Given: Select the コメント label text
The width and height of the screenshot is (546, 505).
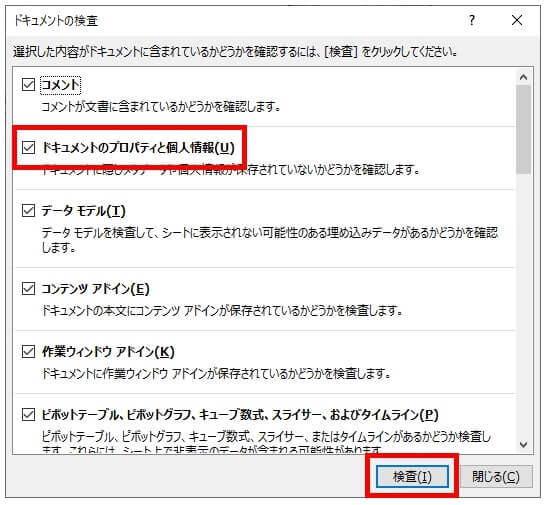Looking at the screenshot, I should click(x=61, y=85).
